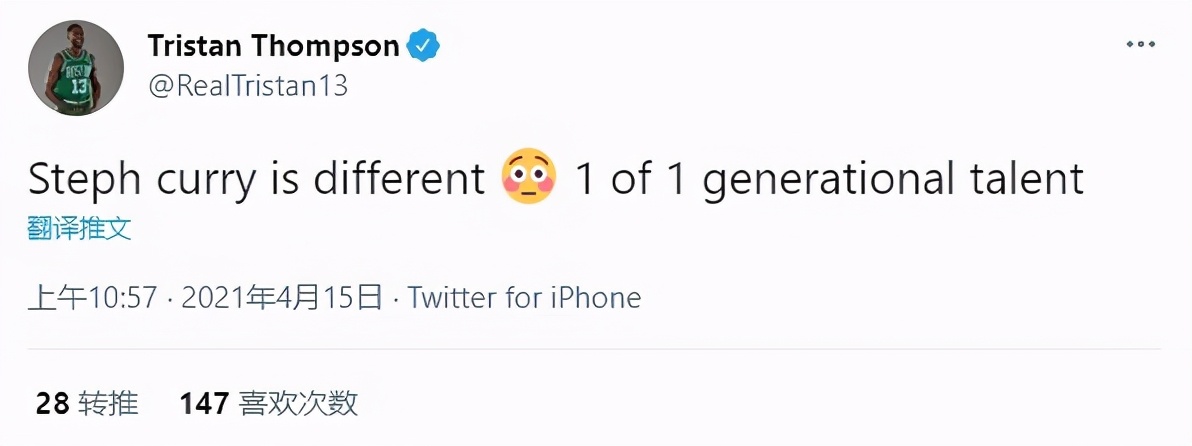
Task: Click the 上午10:57 timestamp
Action: click(x=92, y=297)
